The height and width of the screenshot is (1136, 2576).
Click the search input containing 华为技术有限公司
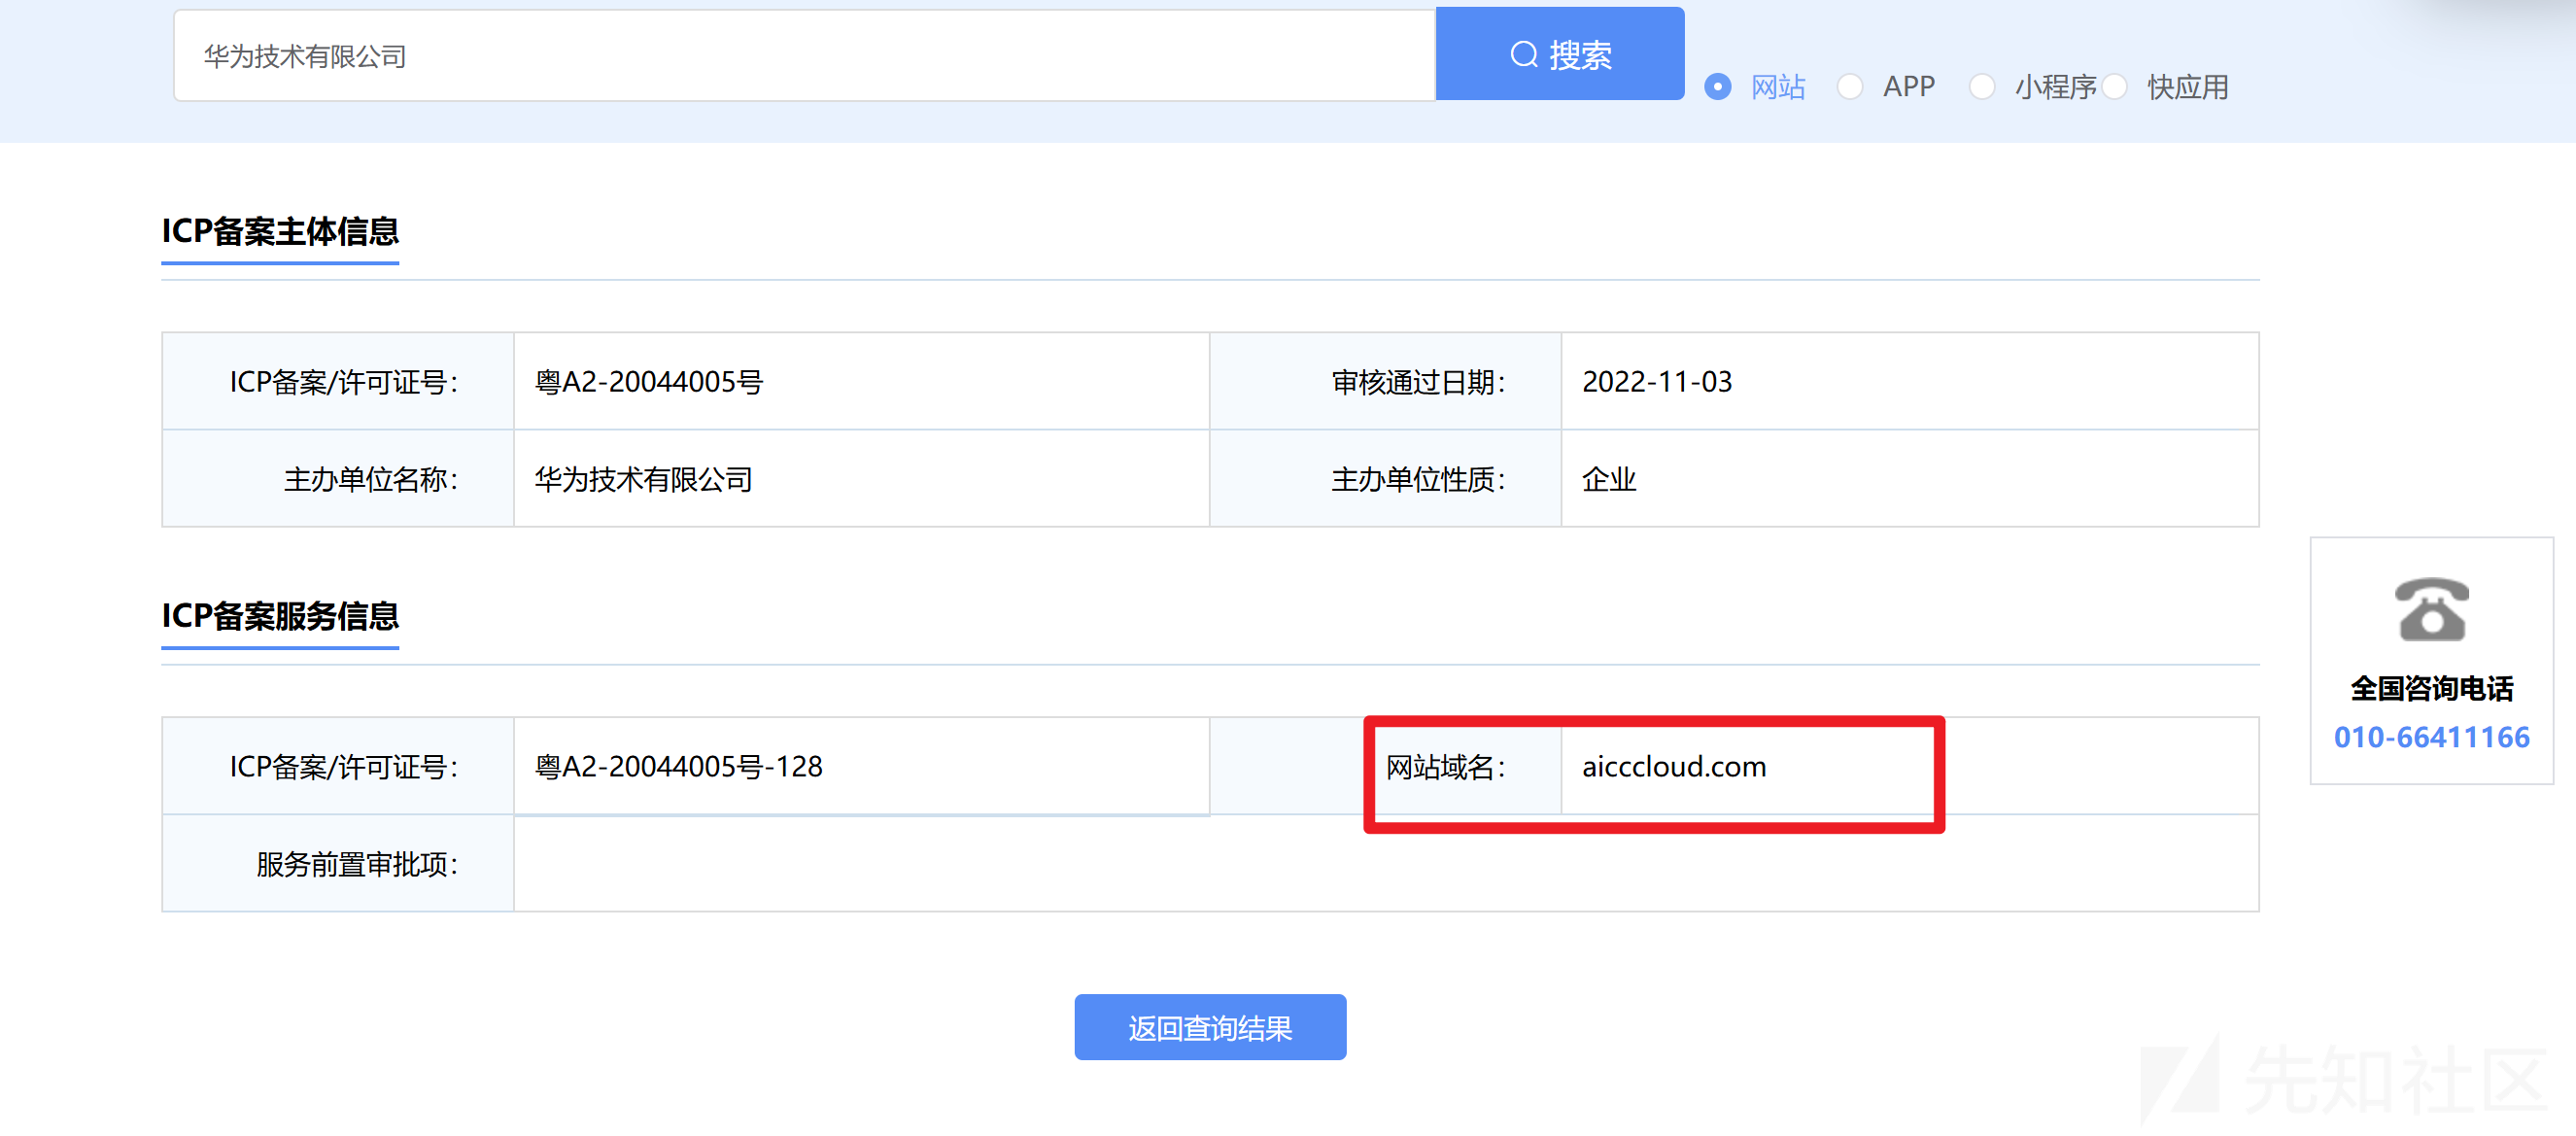click(800, 55)
